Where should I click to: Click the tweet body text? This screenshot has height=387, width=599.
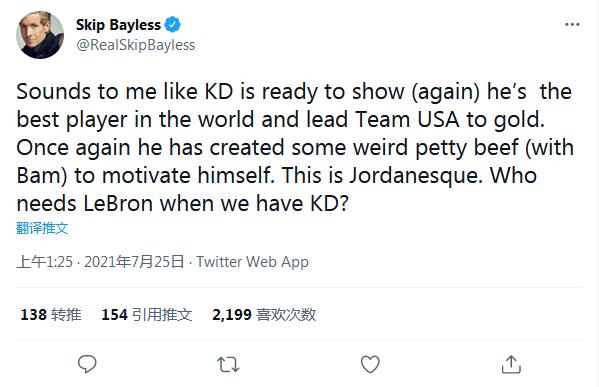coord(295,147)
